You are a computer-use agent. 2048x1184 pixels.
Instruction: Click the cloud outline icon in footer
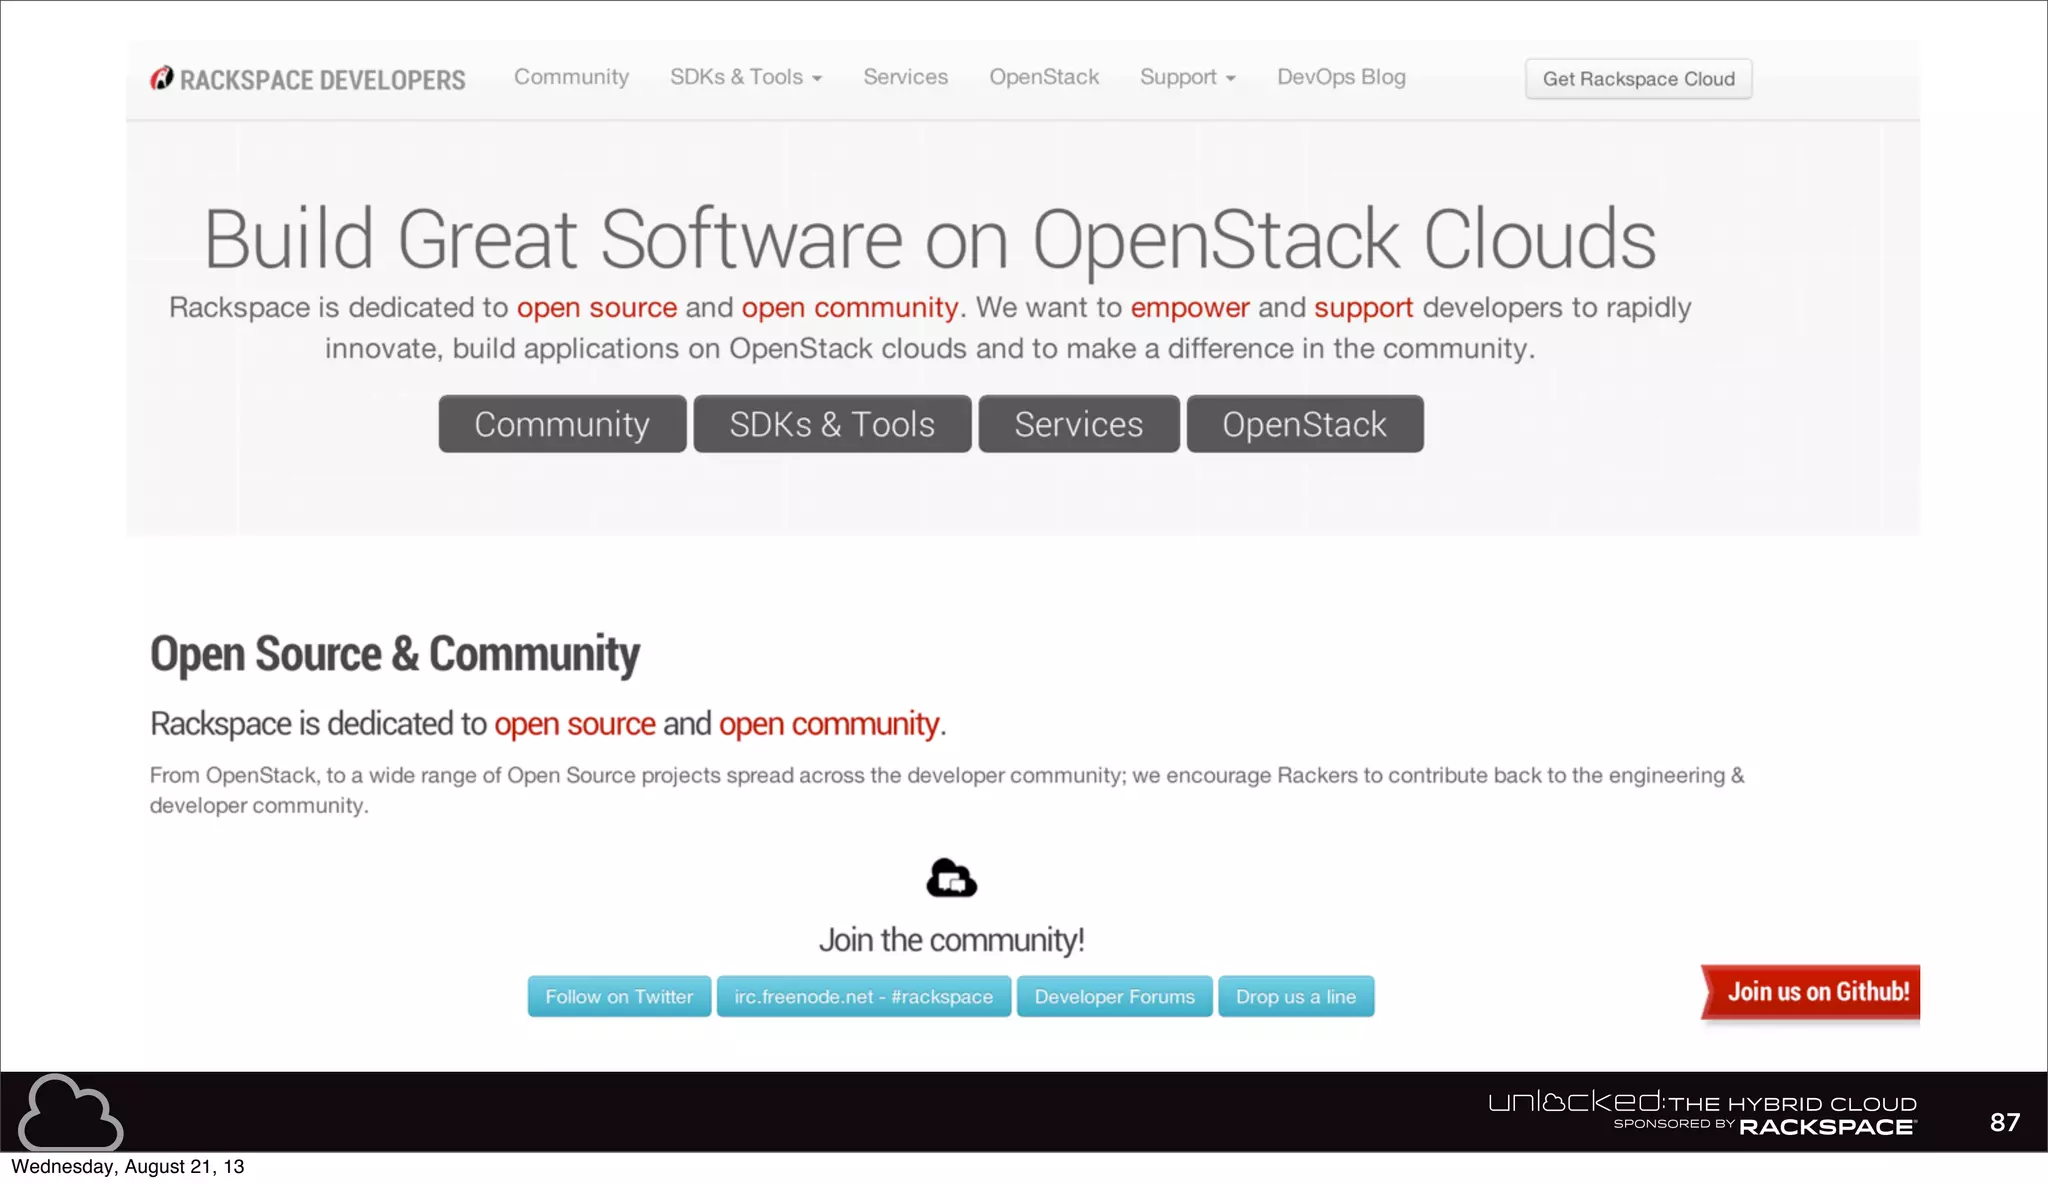70,1113
